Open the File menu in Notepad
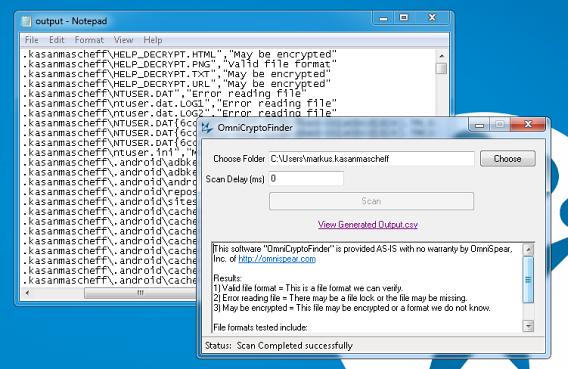568x369 pixels. (32, 40)
